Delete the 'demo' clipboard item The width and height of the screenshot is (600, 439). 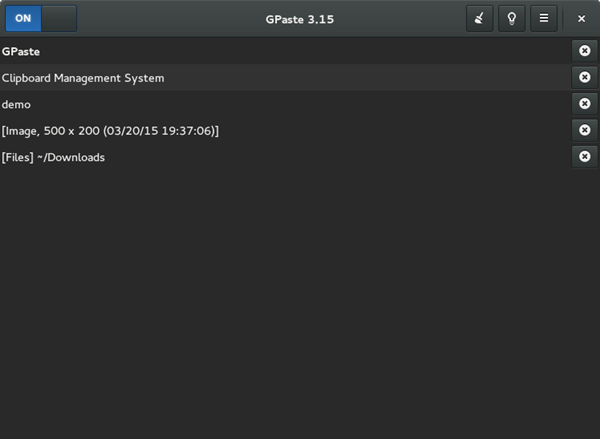coord(585,103)
